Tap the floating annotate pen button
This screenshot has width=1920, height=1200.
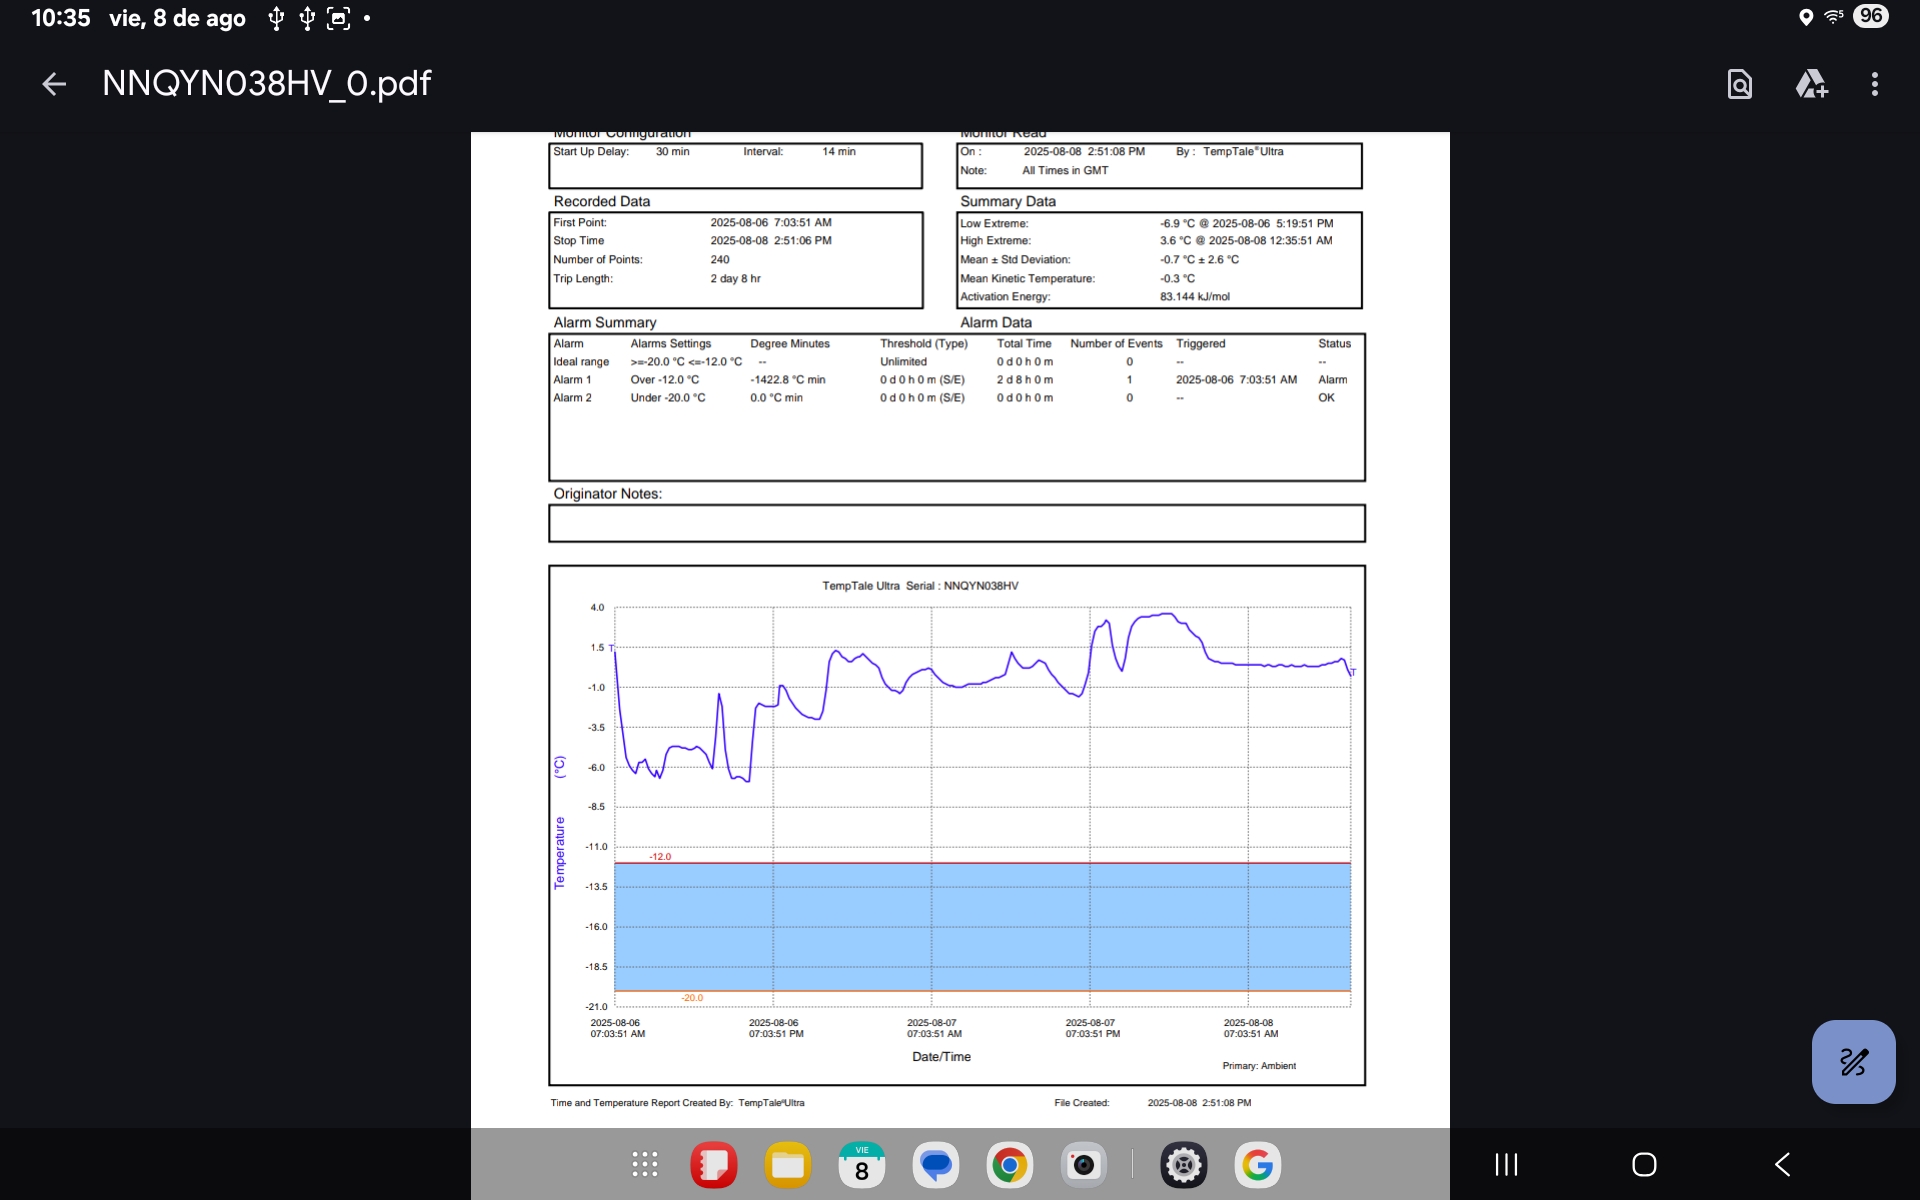click(1852, 1061)
